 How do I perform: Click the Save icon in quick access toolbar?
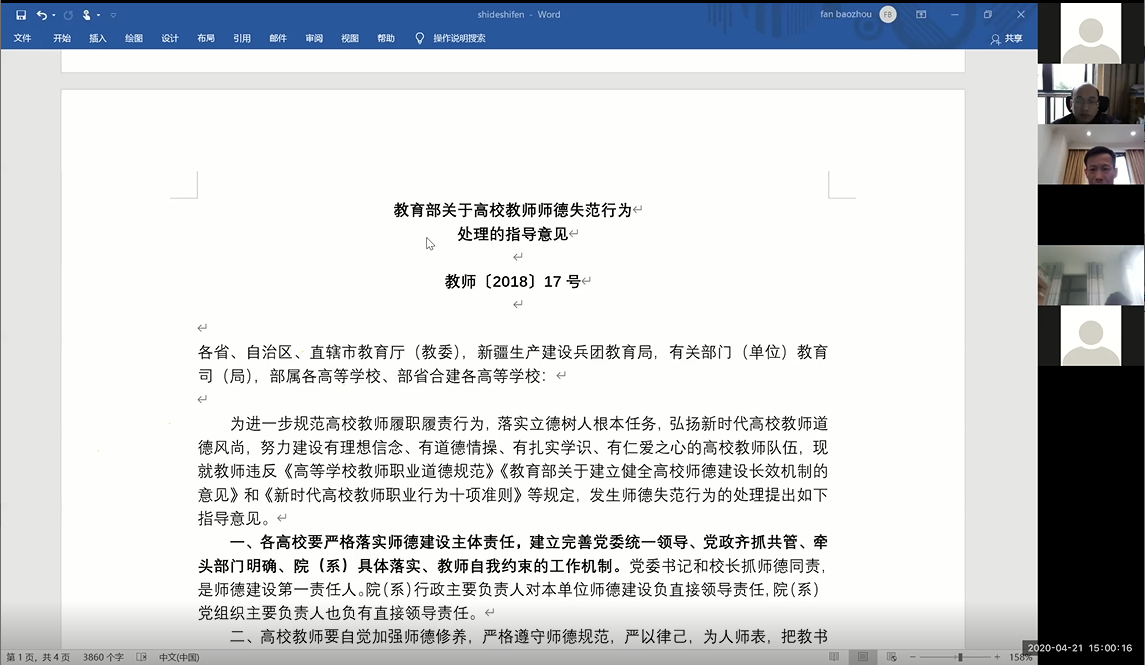[20, 15]
